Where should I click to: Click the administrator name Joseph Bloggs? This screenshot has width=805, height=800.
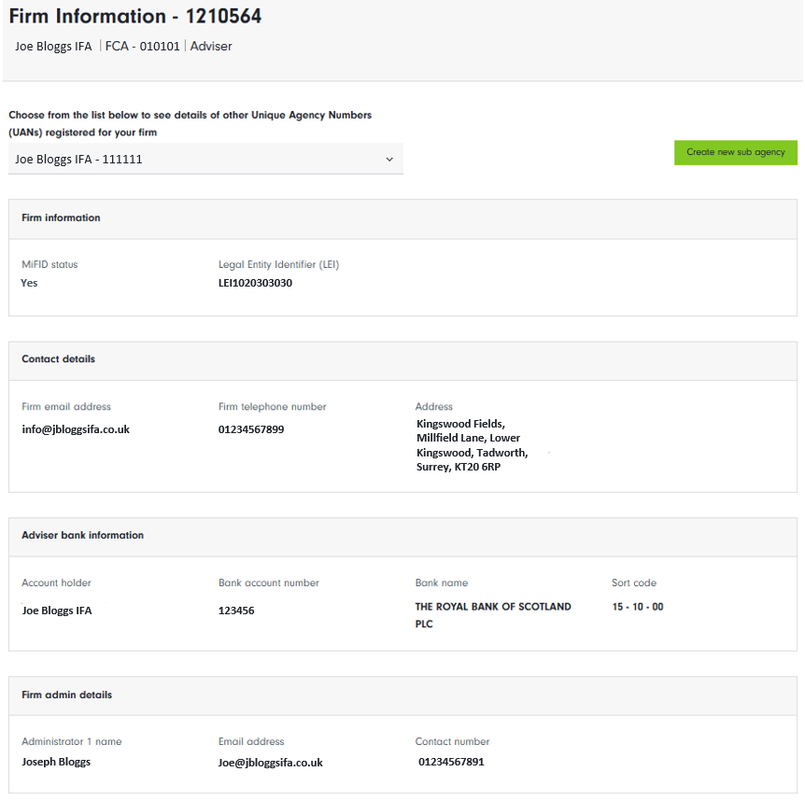[56, 761]
